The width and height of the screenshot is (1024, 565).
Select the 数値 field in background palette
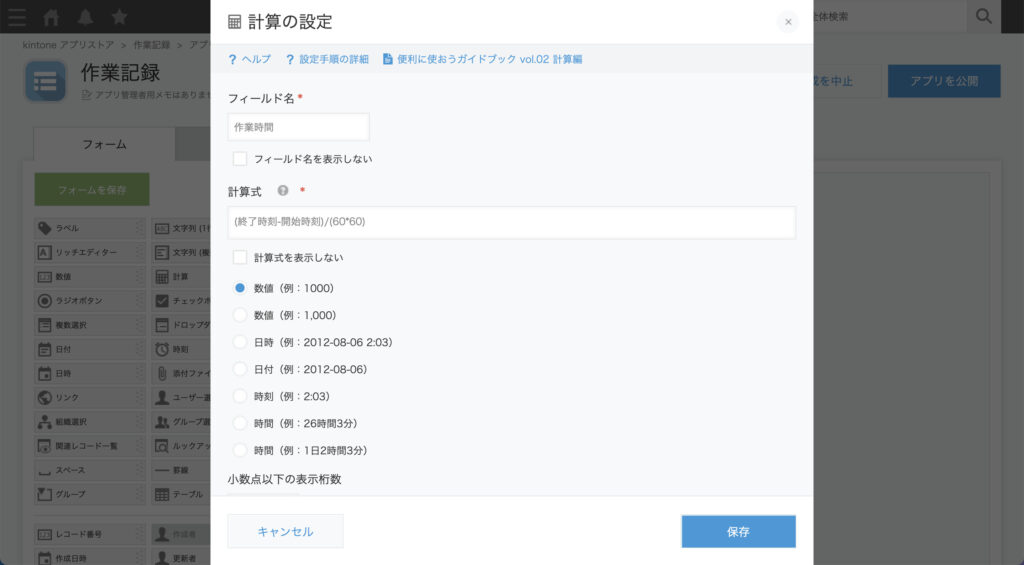click(90, 276)
